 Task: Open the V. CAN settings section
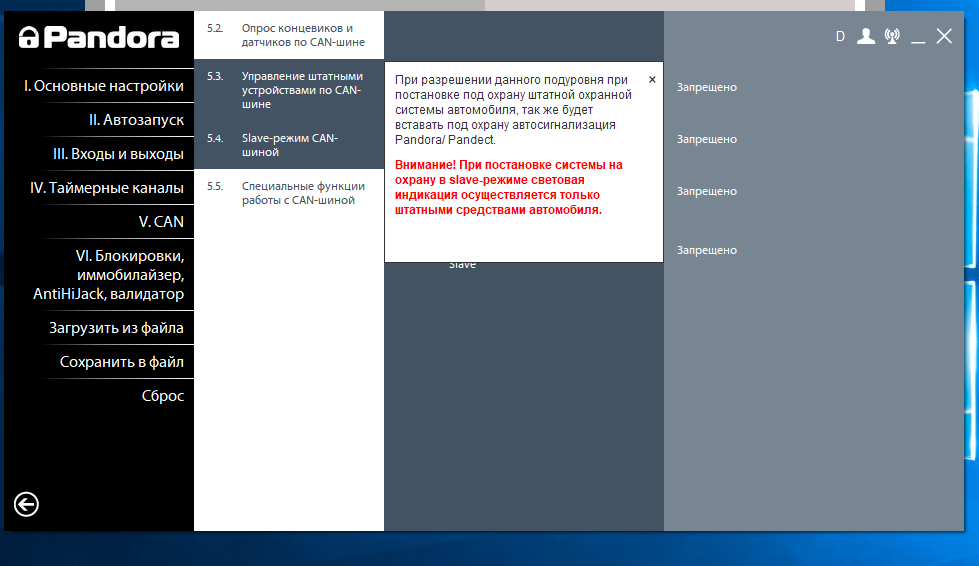pos(161,222)
